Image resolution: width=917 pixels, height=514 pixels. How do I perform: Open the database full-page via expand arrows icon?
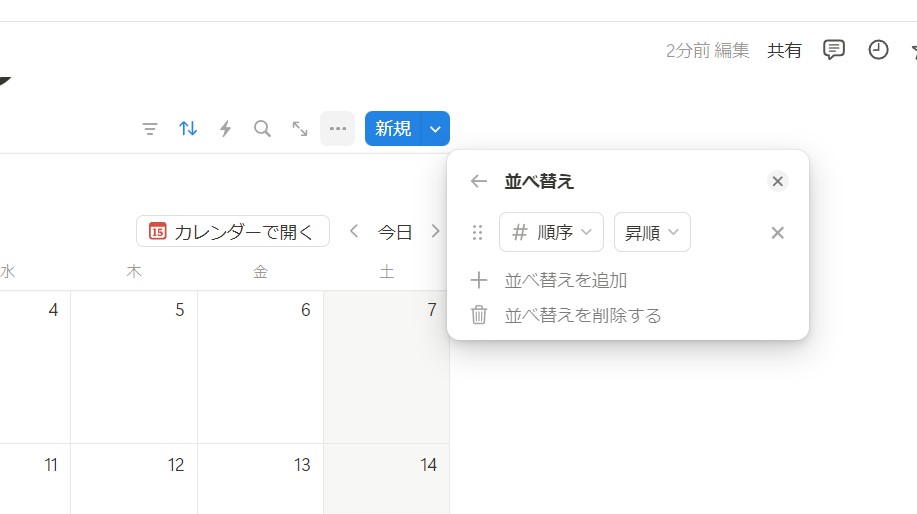[x=300, y=129]
